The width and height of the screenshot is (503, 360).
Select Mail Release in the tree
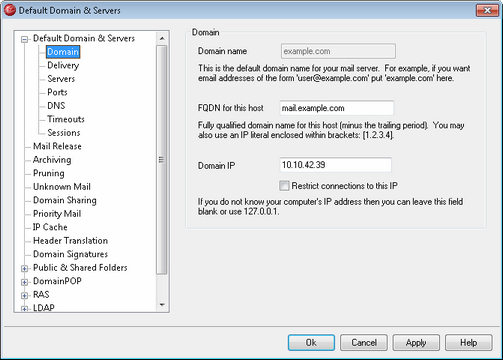click(x=57, y=146)
